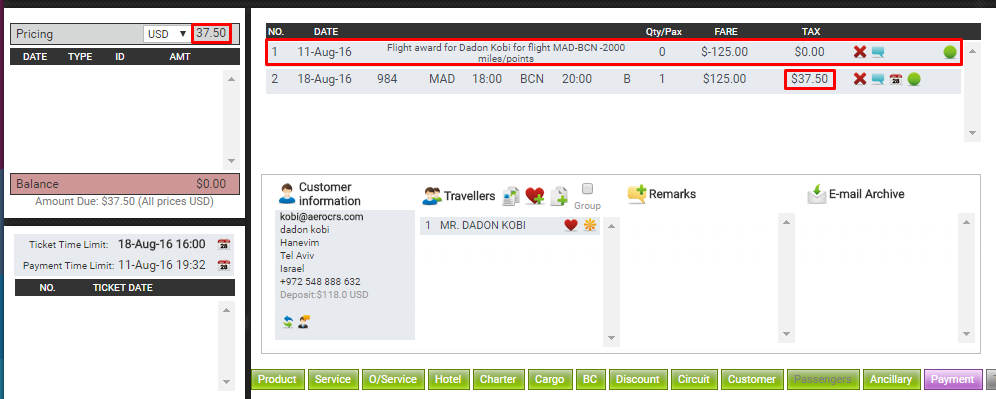Open the Ancillary tab button
Image resolution: width=996 pixels, height=399 pixels.
pyautogui.click(x=891, y=379)
